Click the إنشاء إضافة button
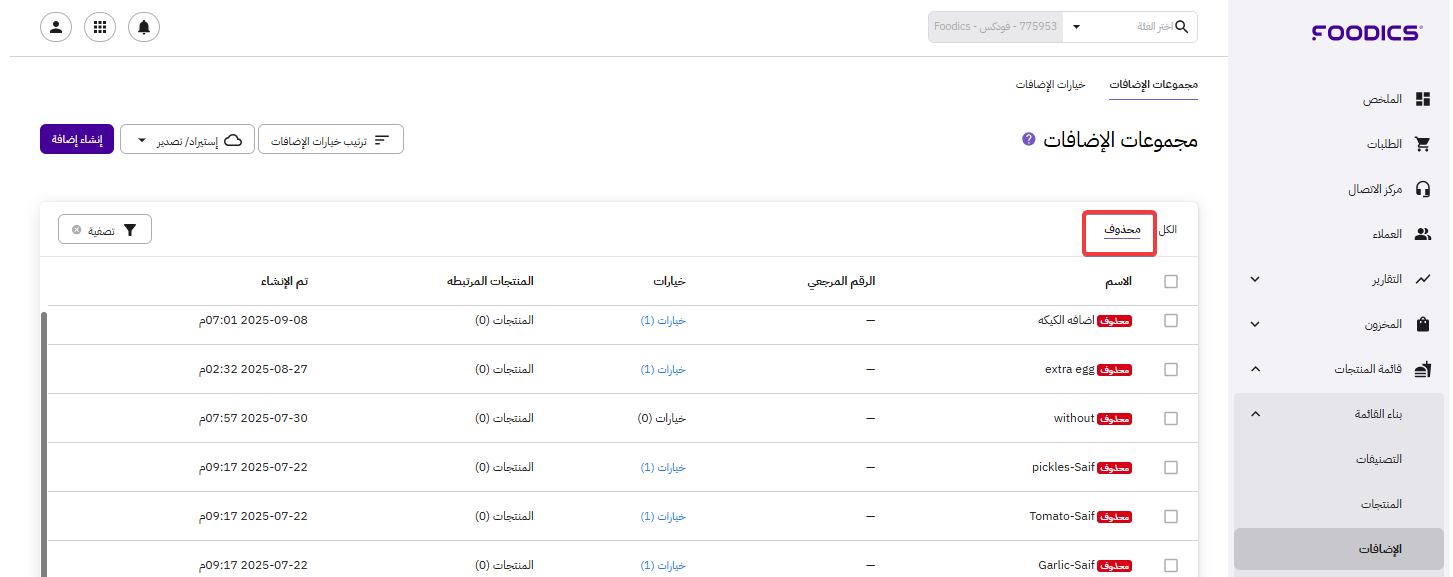 77,140
